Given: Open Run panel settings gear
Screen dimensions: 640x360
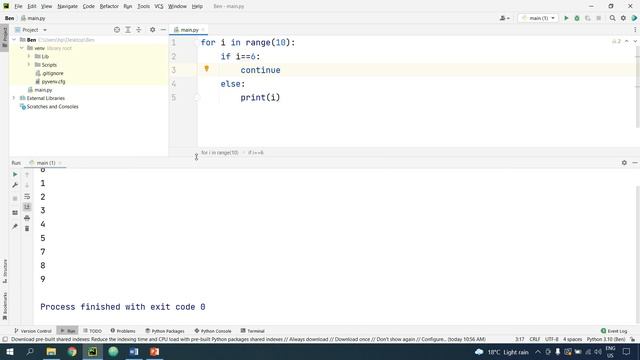Looking at the screenshot, I should (x=624, y=163).
